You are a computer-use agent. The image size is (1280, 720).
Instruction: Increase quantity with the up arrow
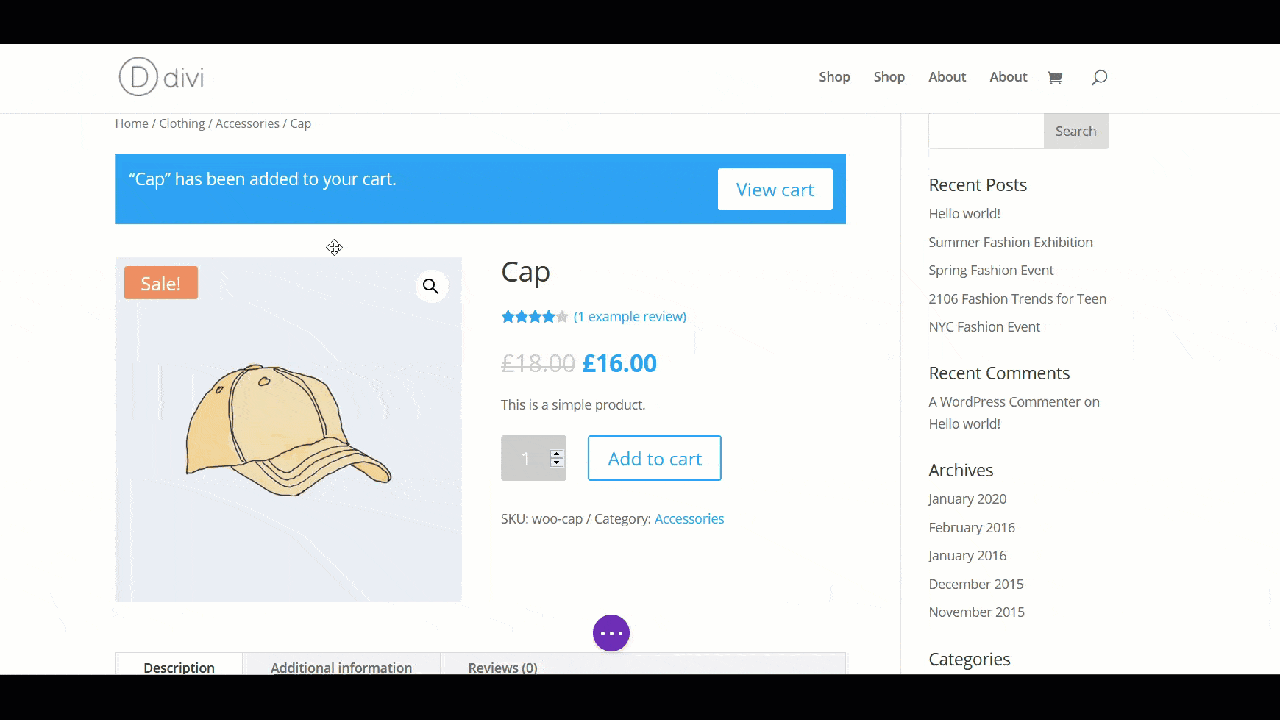pos(557,453)
